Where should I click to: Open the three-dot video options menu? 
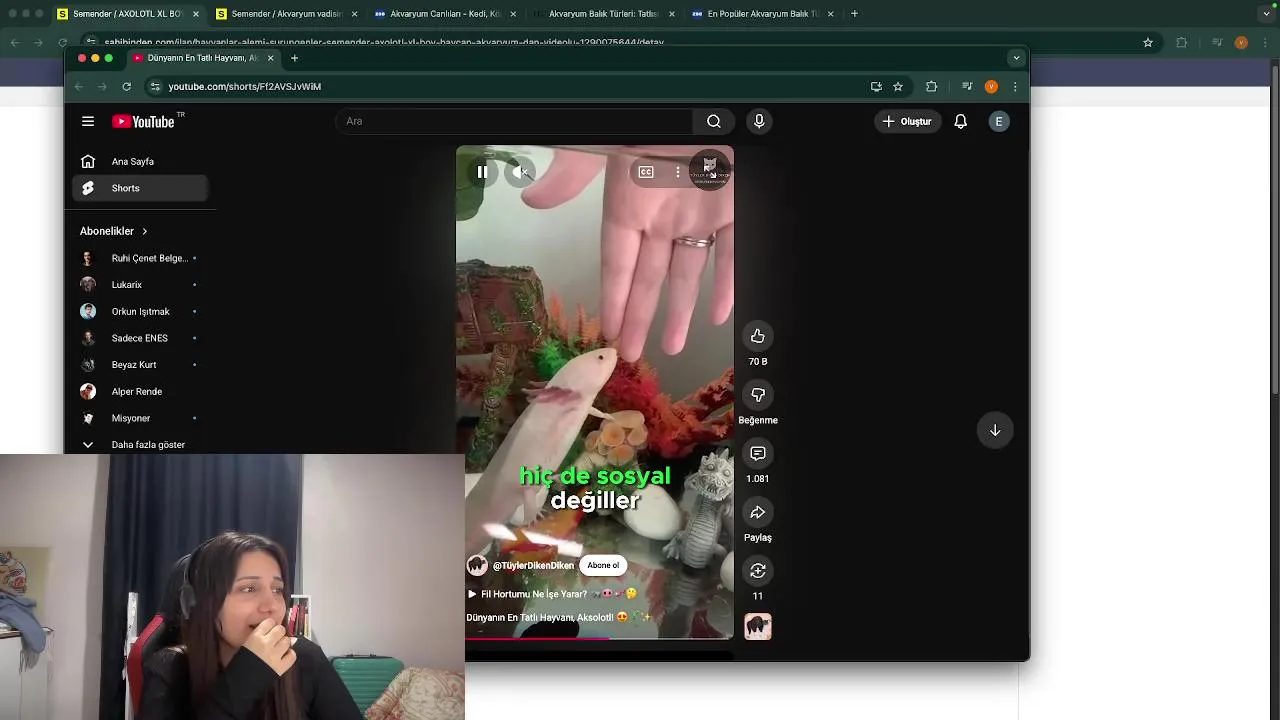click(x=678, y=172)
